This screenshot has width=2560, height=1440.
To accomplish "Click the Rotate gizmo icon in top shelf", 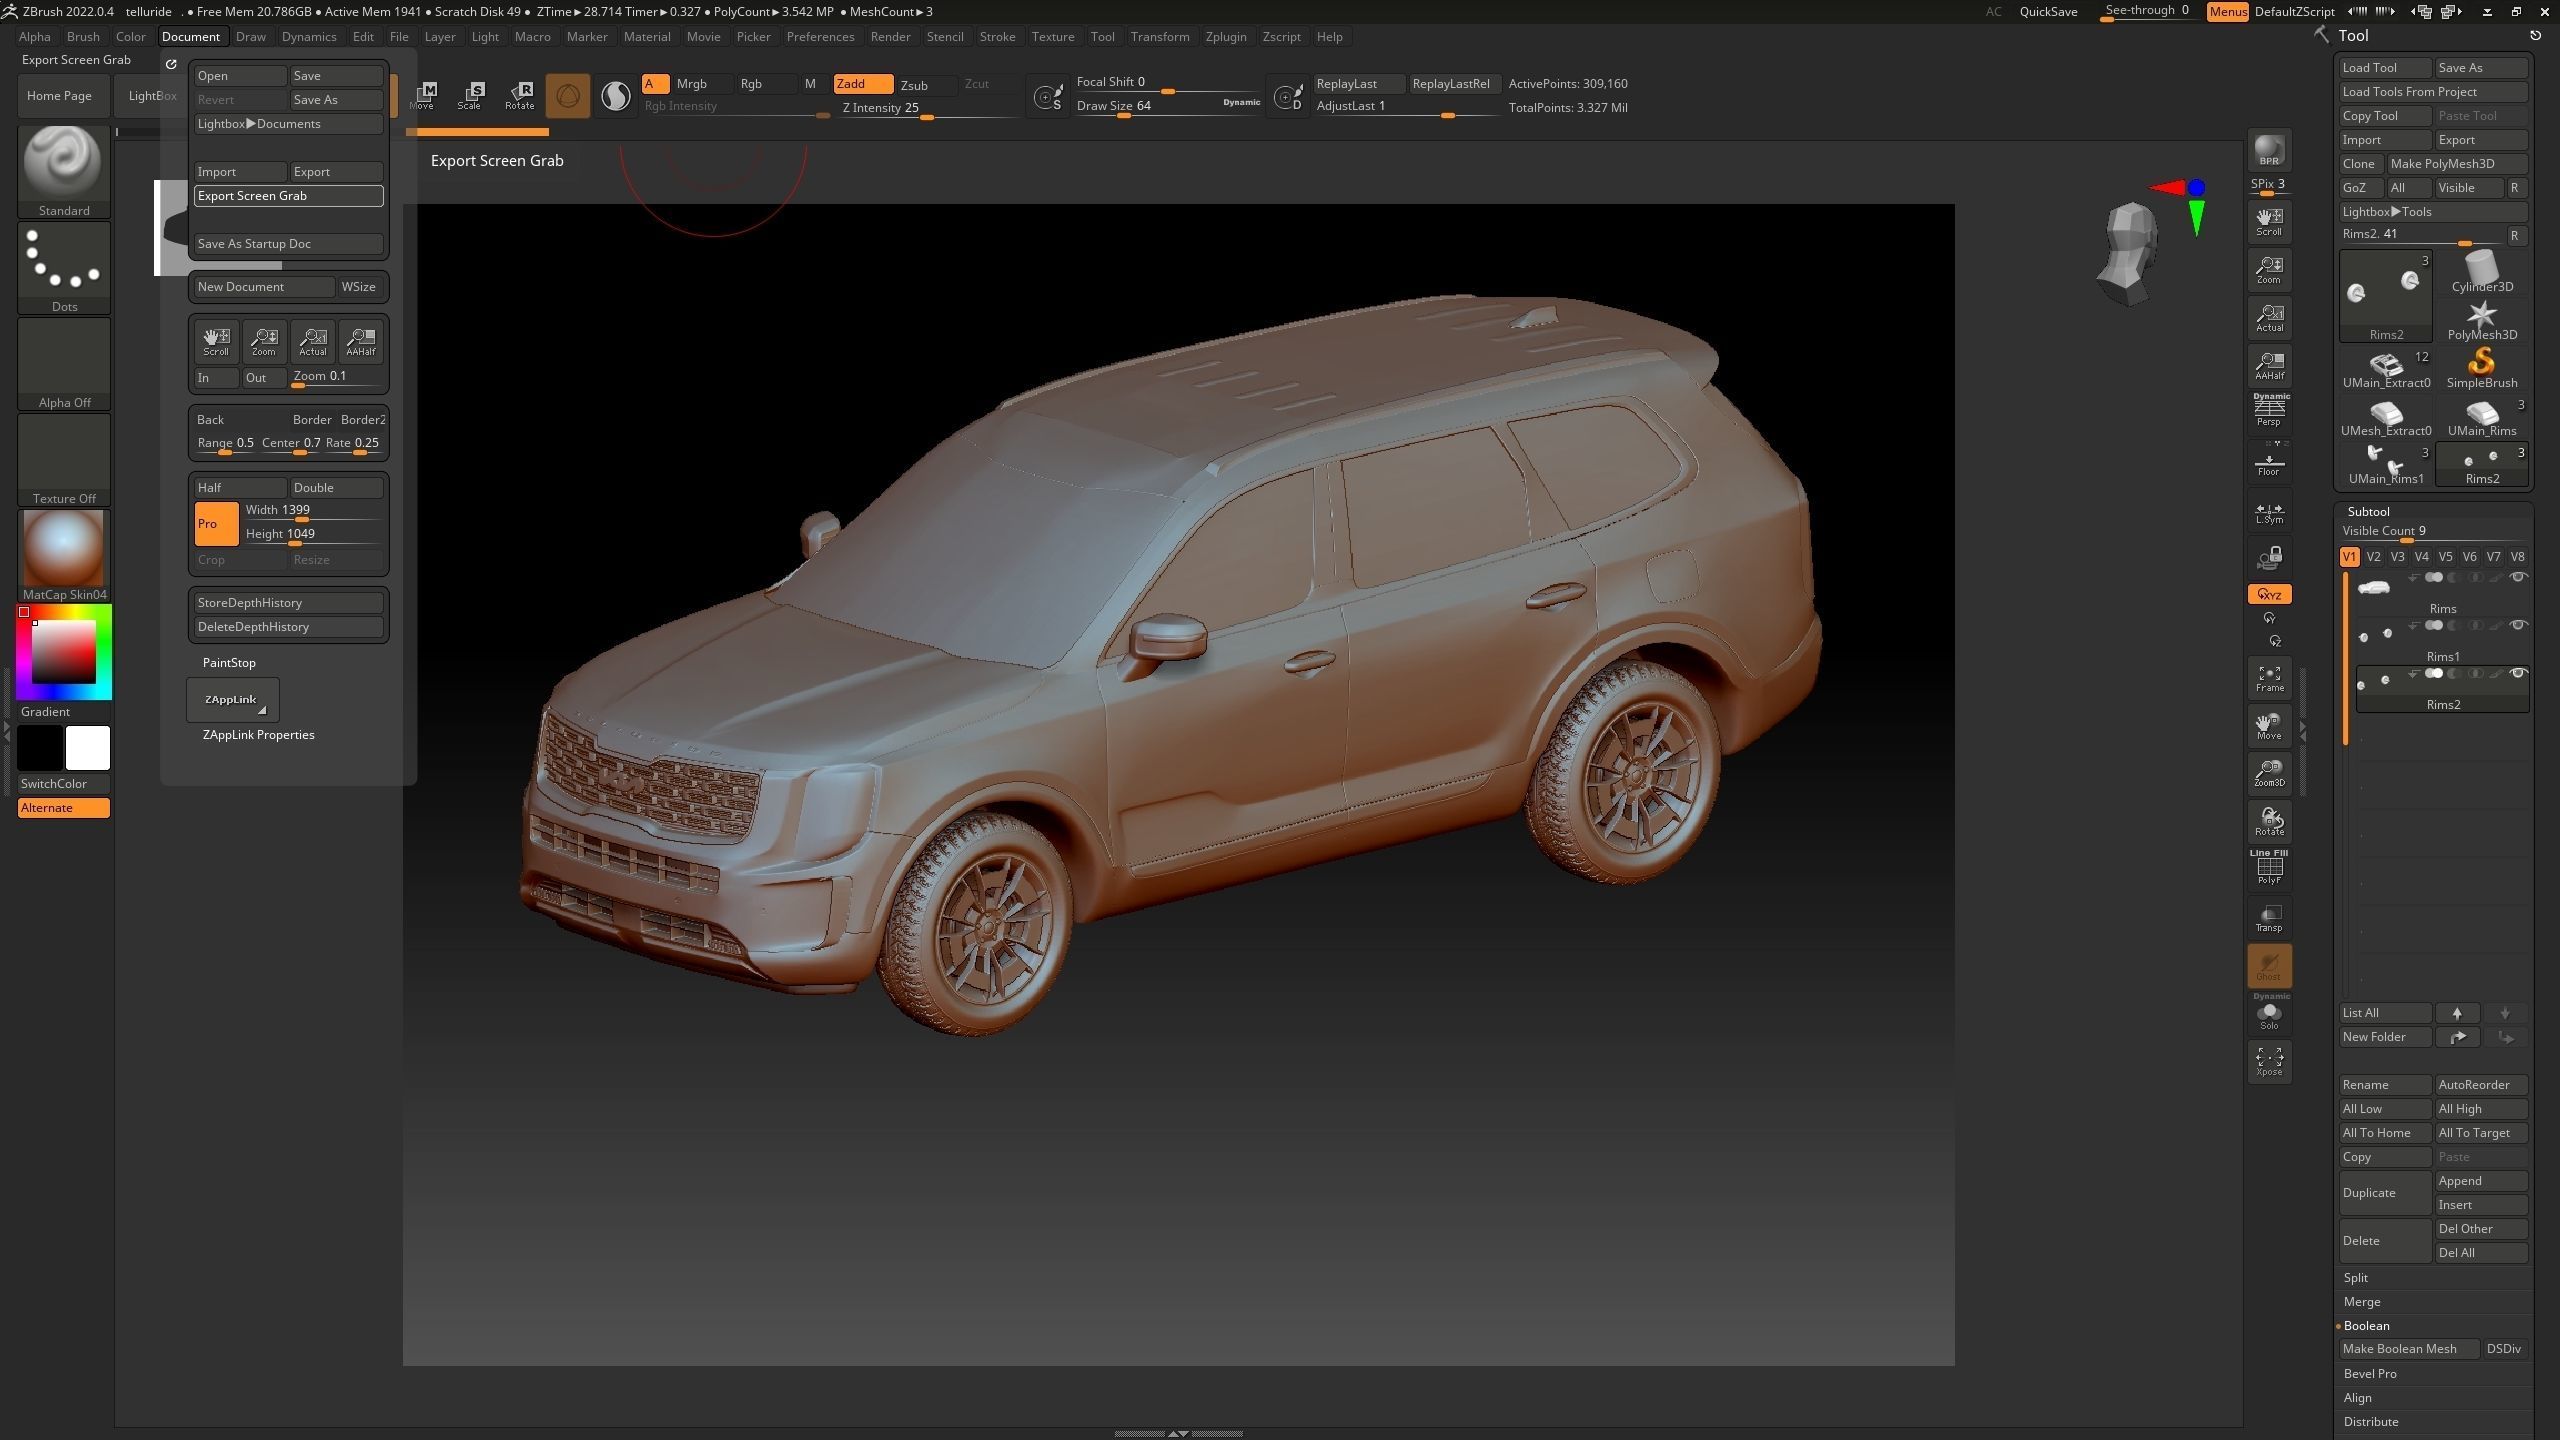I will tap(519, 95).
